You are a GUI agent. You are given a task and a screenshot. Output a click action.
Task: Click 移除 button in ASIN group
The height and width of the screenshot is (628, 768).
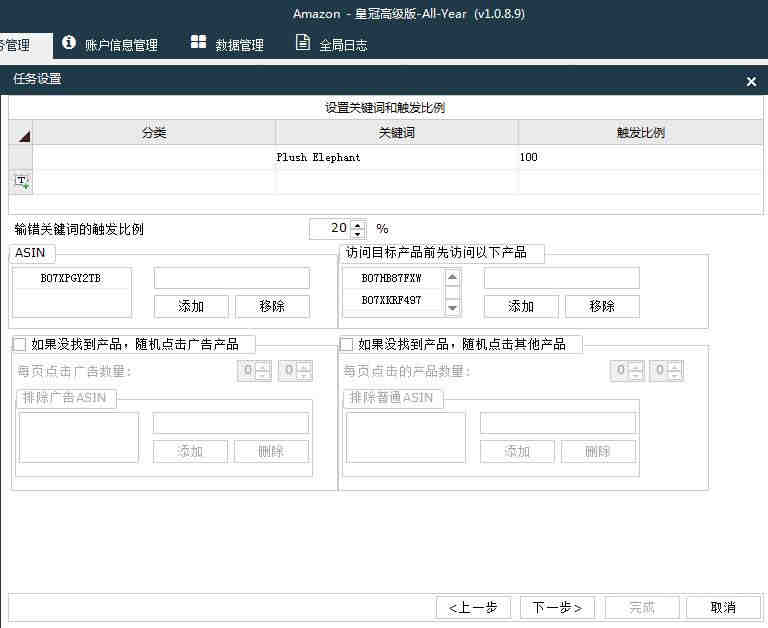[272, 306]
